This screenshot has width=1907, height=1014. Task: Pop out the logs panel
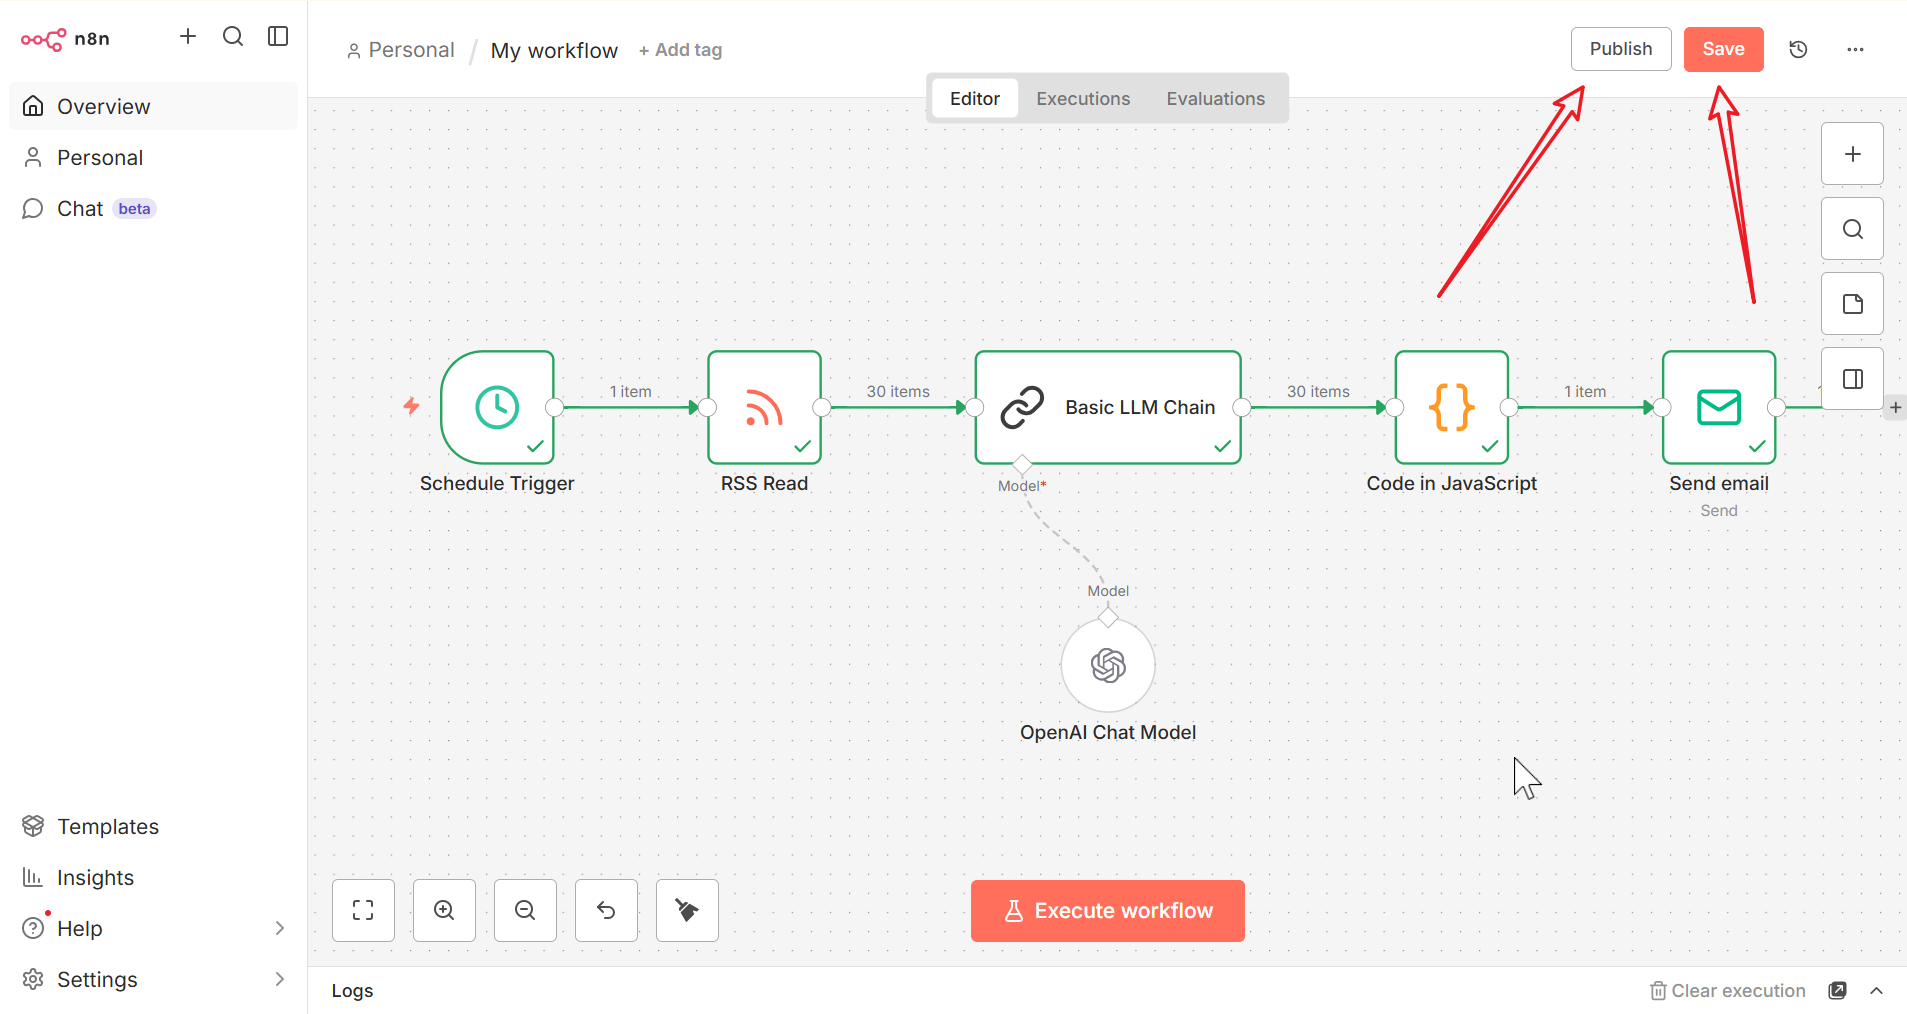click(1837, 990)
